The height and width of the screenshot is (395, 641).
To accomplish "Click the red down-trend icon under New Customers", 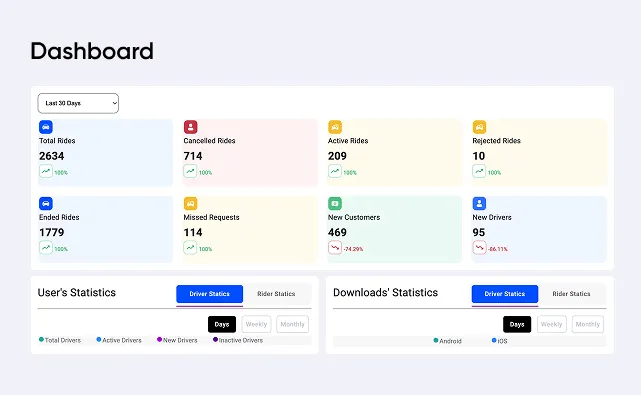I will tap(335, 247).
